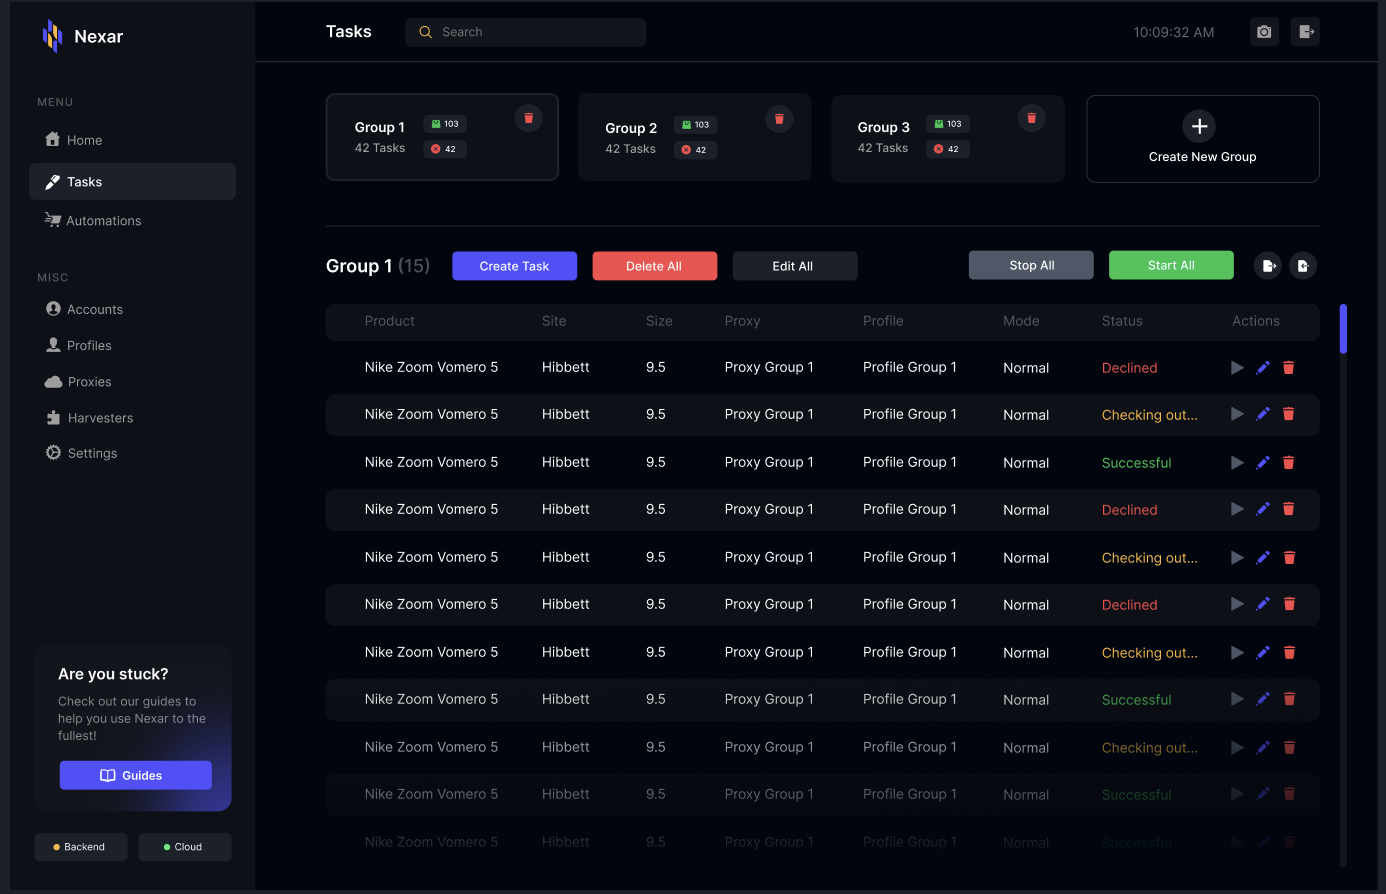The height and width of the screenshot is (894, 1386).
Task: Click the 10:09:32 AM clock text
Action: coord(1173,32)
